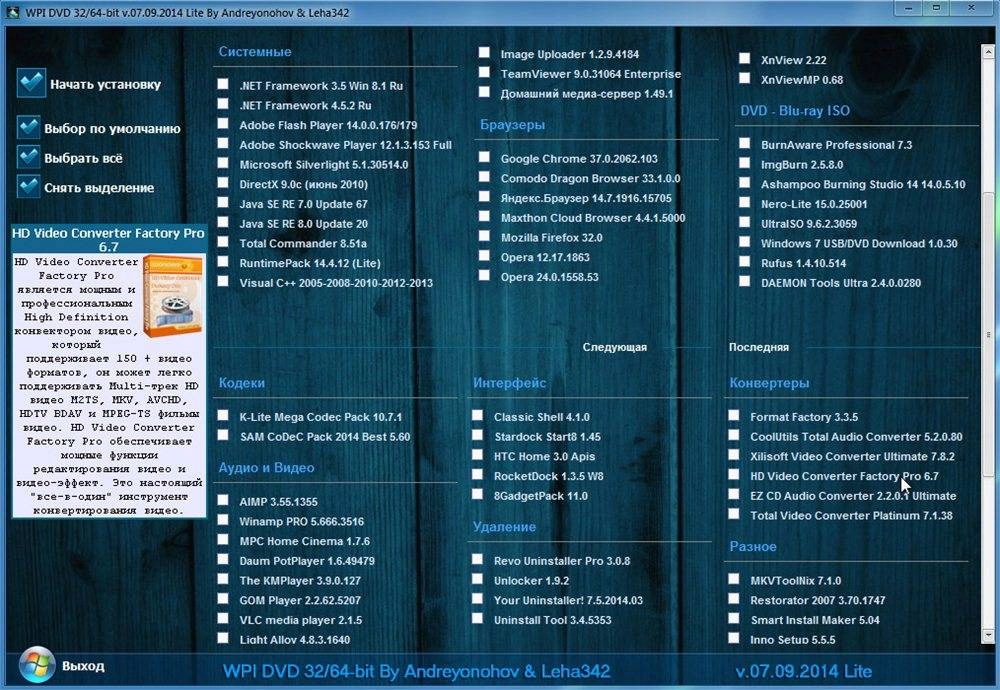
Task: Tick the Ashampoo Burning Studio 14 checkbox
Action: pyautogui.click(x=745, y=182)
